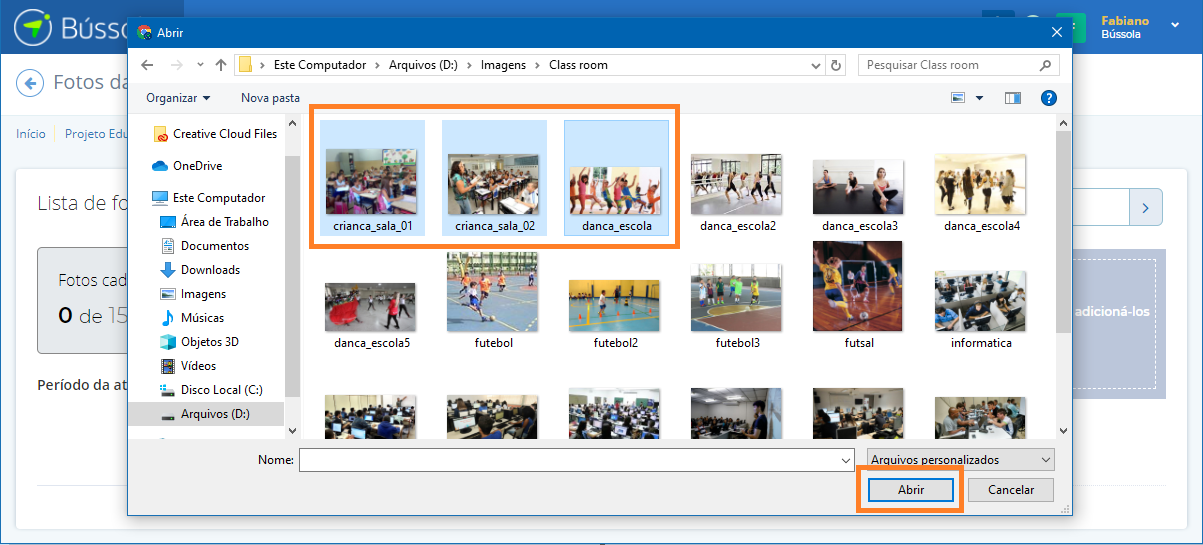This screenshot has width=1203, height=545.
Task: Click the magnifier search icon
Action: (1046, 65)
